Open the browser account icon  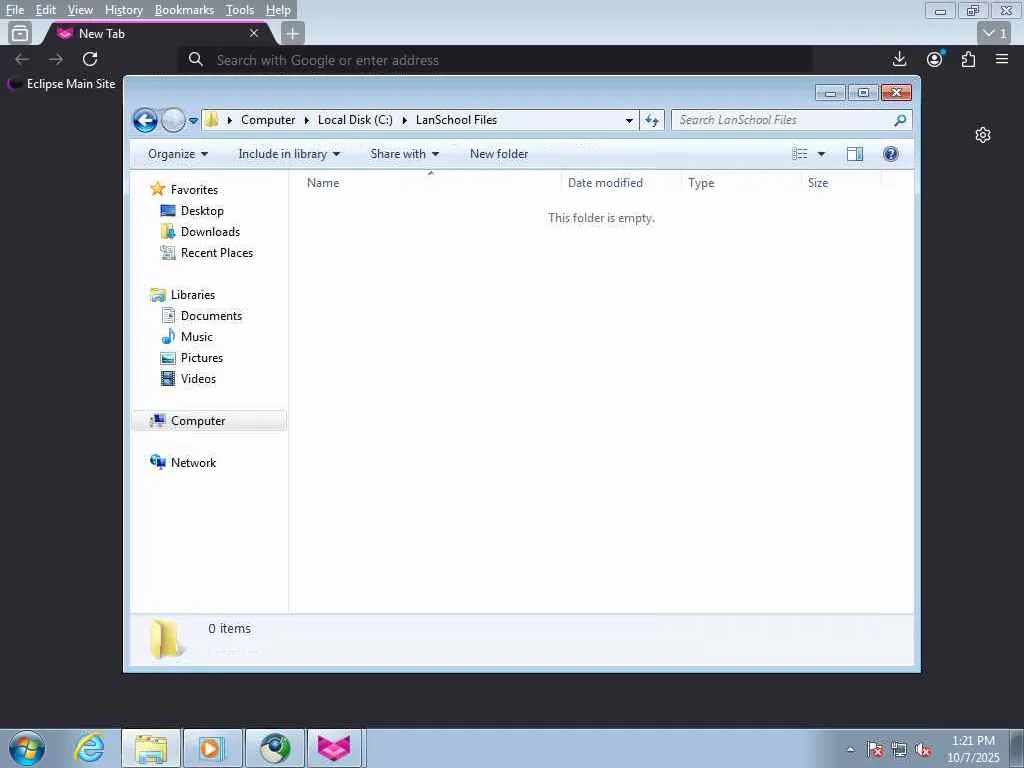tap(935, 59)
